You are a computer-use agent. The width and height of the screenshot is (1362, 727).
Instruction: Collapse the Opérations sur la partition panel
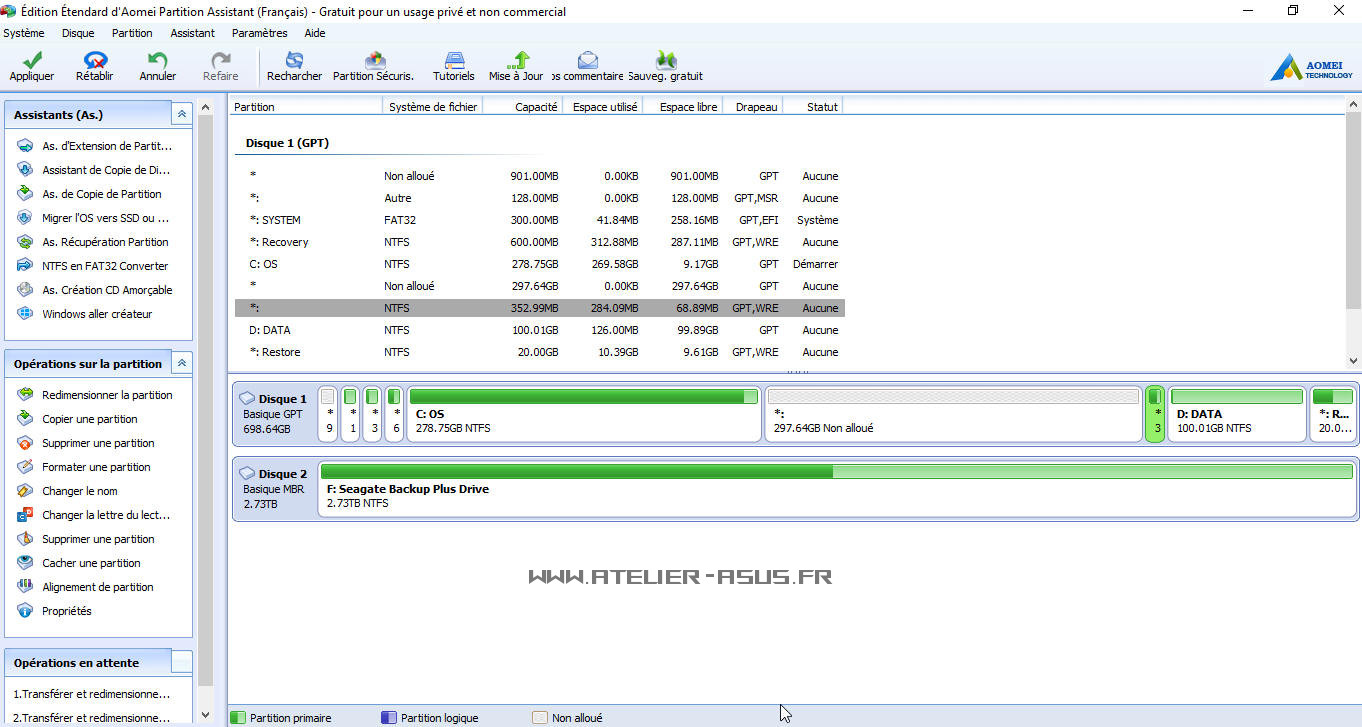181,364
